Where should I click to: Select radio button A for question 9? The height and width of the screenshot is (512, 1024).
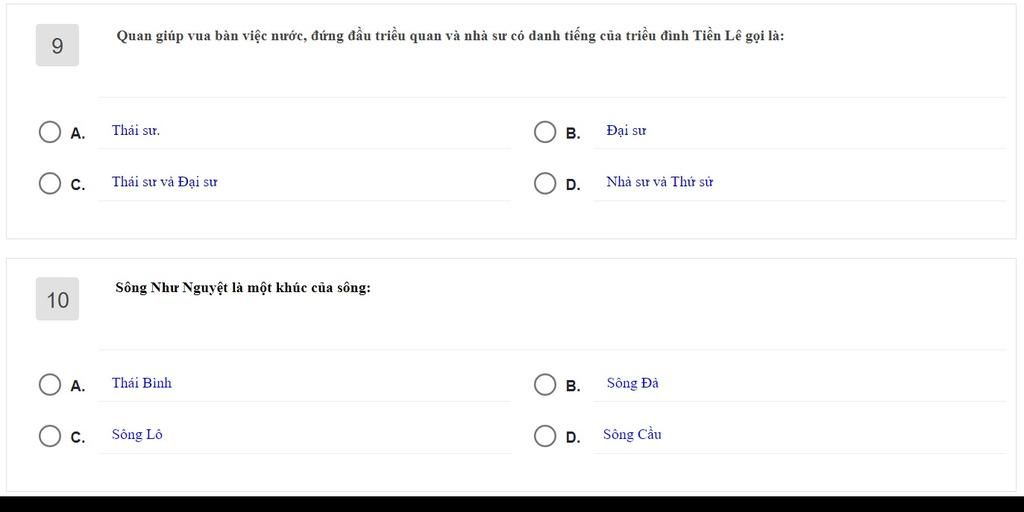pyautogui.click(x=50, y=132)
